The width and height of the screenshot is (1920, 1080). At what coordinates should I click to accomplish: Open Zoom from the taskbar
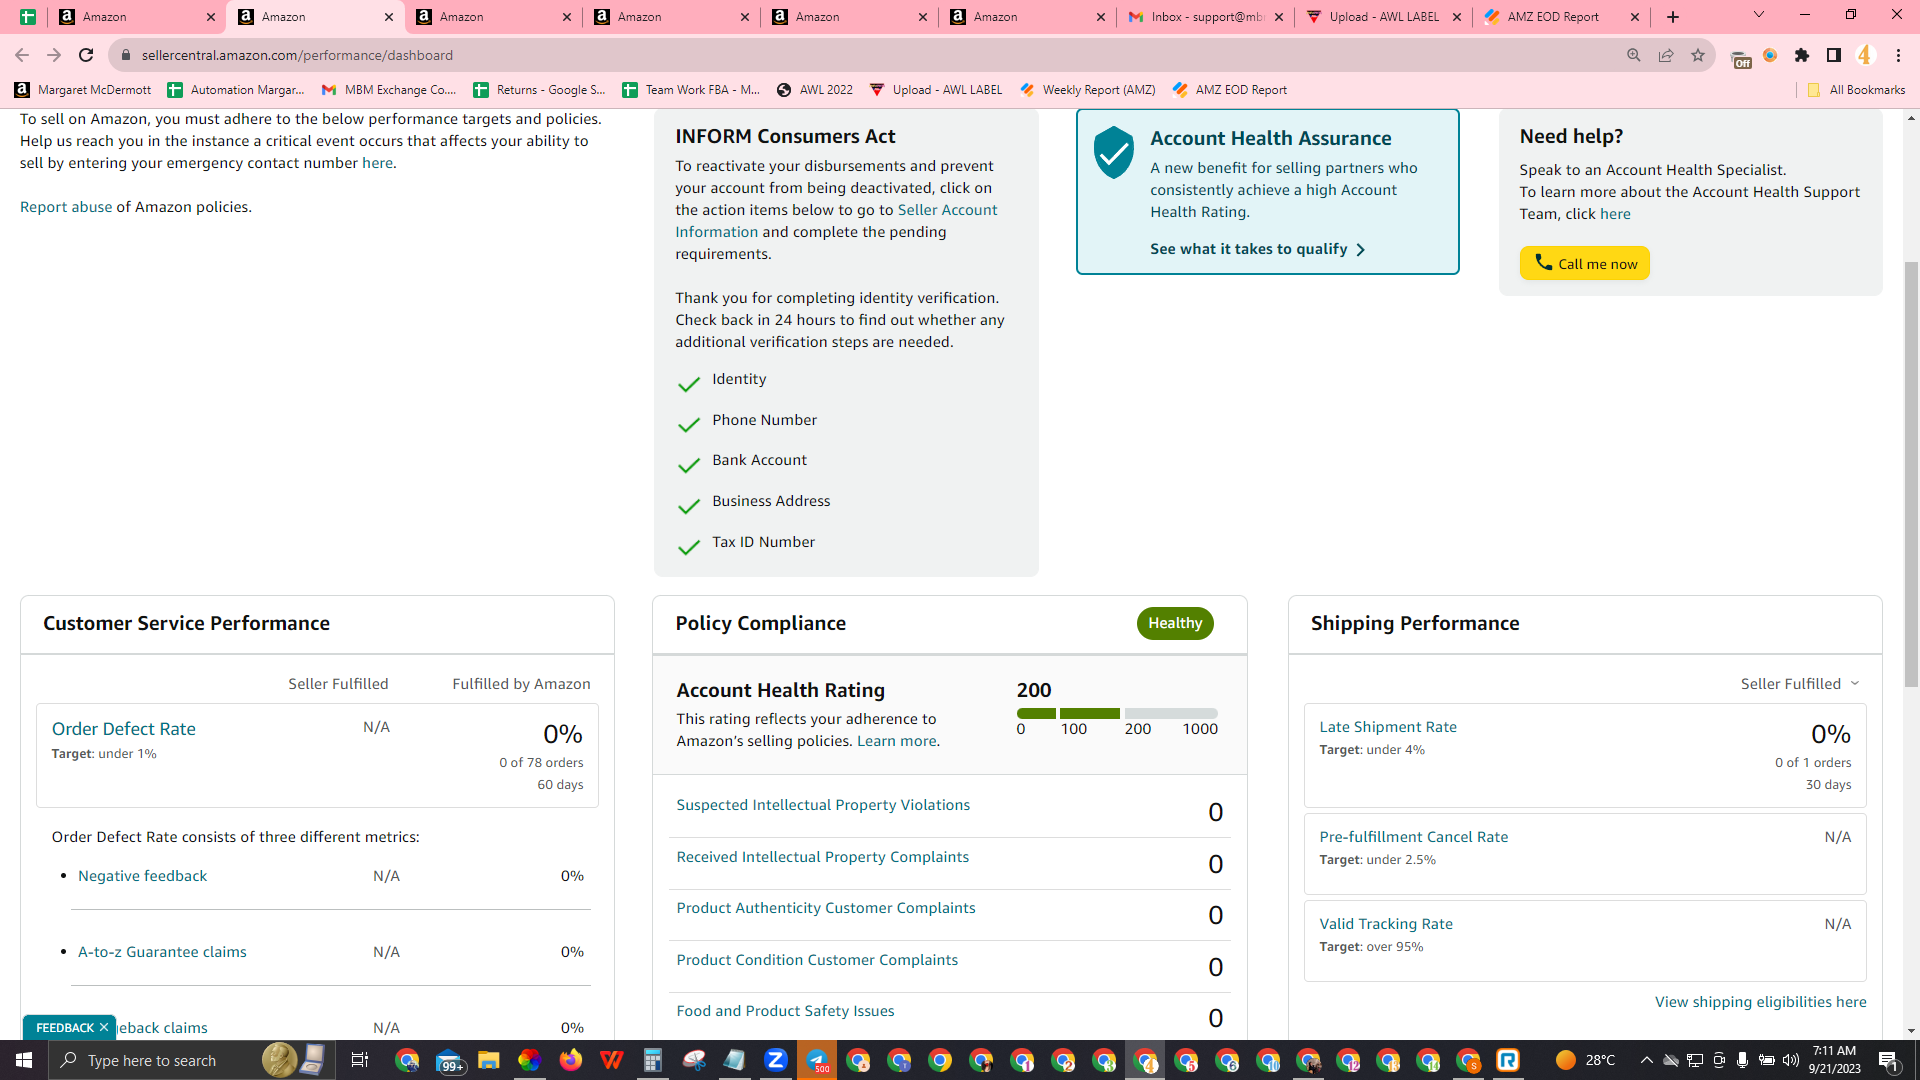775,1060
